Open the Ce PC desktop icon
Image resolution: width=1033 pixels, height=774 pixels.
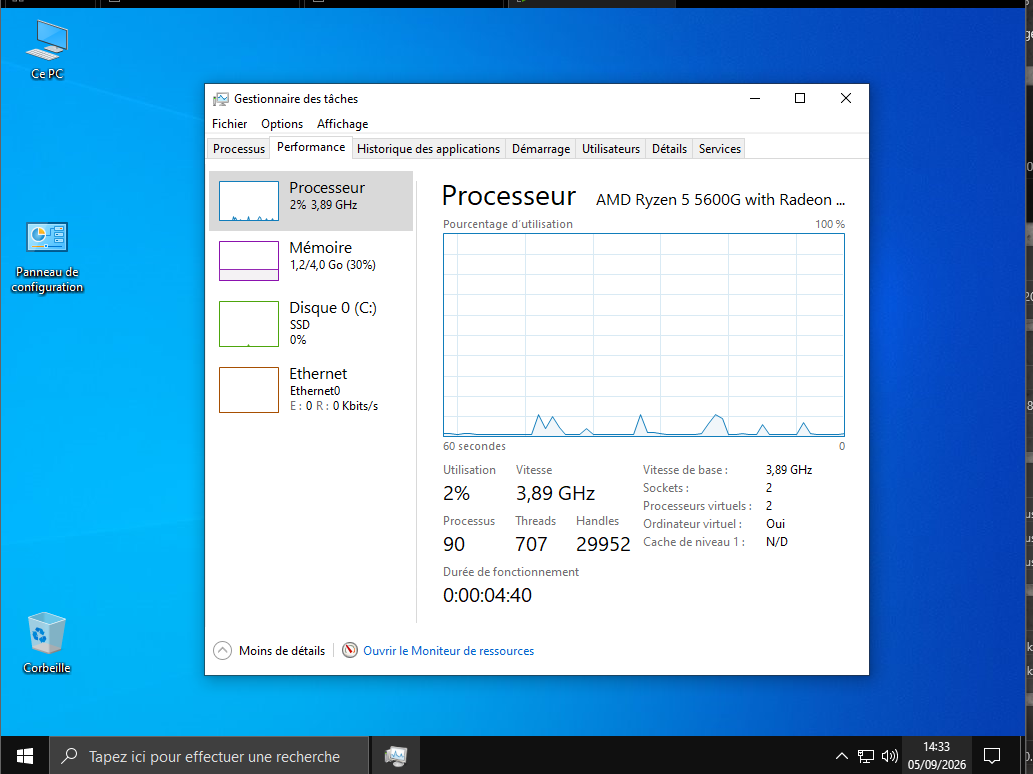(x=47, y=50)
